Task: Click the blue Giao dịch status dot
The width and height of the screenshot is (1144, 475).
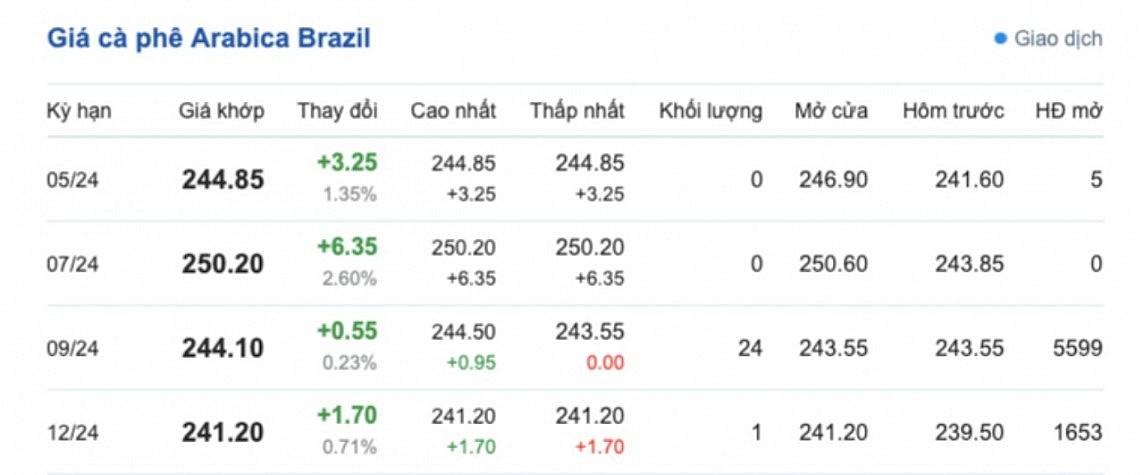Action: coord(999,39)
